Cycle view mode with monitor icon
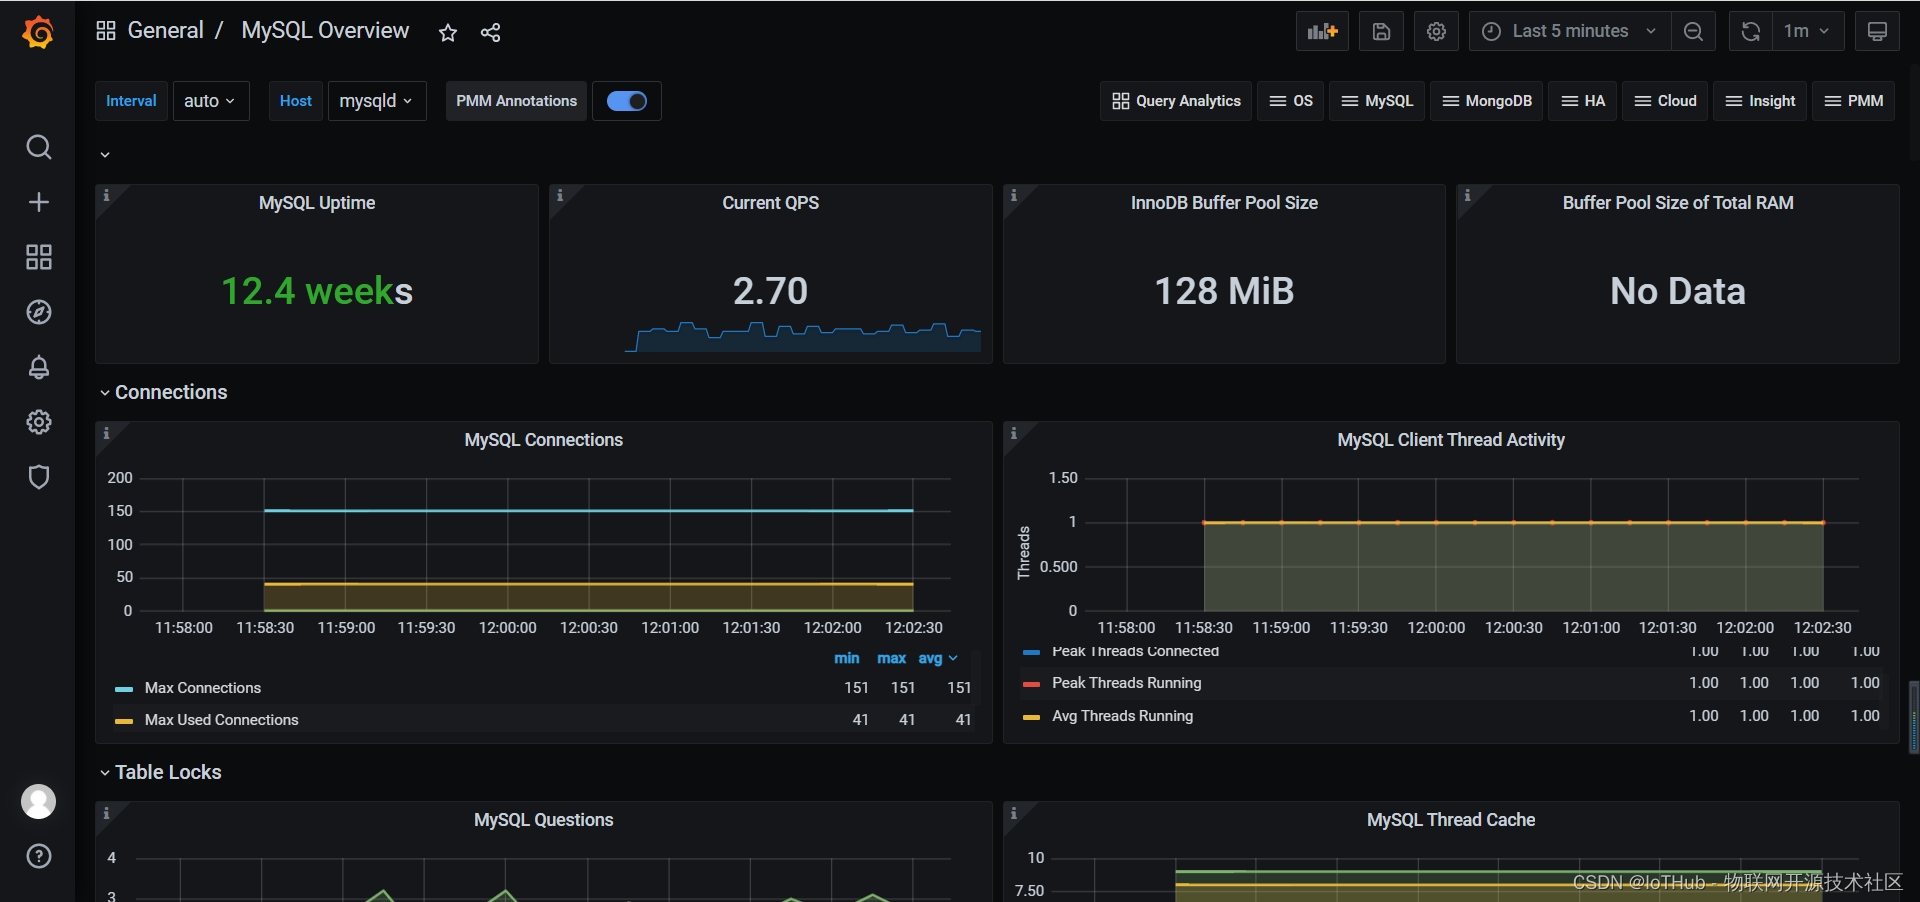1920x902 pixels. point(1877,31)
